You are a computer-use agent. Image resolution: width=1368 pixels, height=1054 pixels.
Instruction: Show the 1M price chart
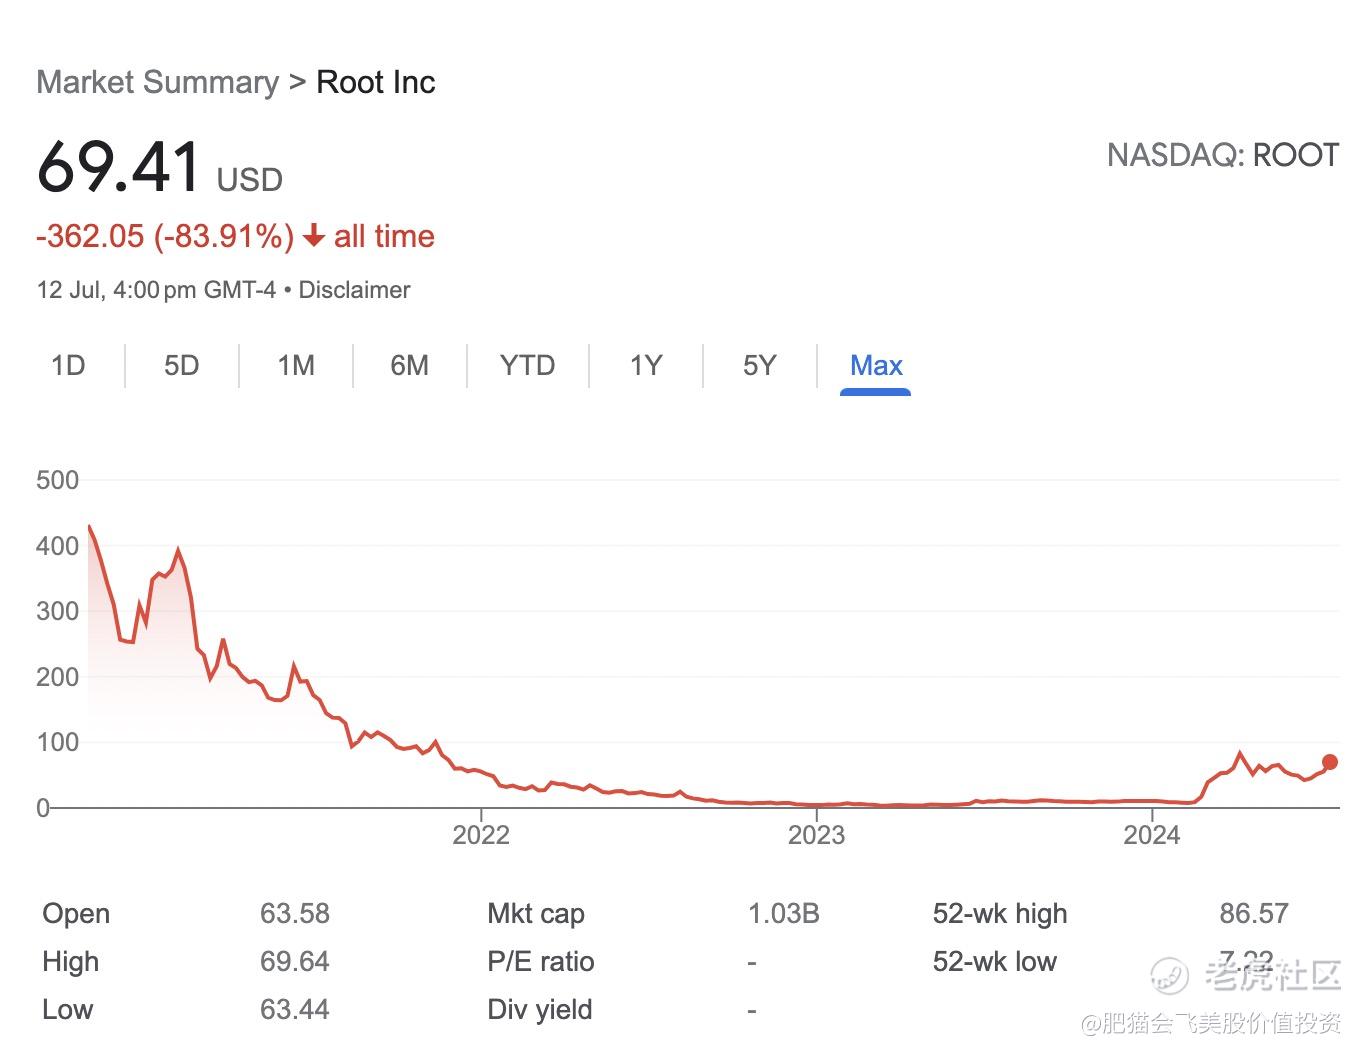pyautogui.click(x=296, y=366)
